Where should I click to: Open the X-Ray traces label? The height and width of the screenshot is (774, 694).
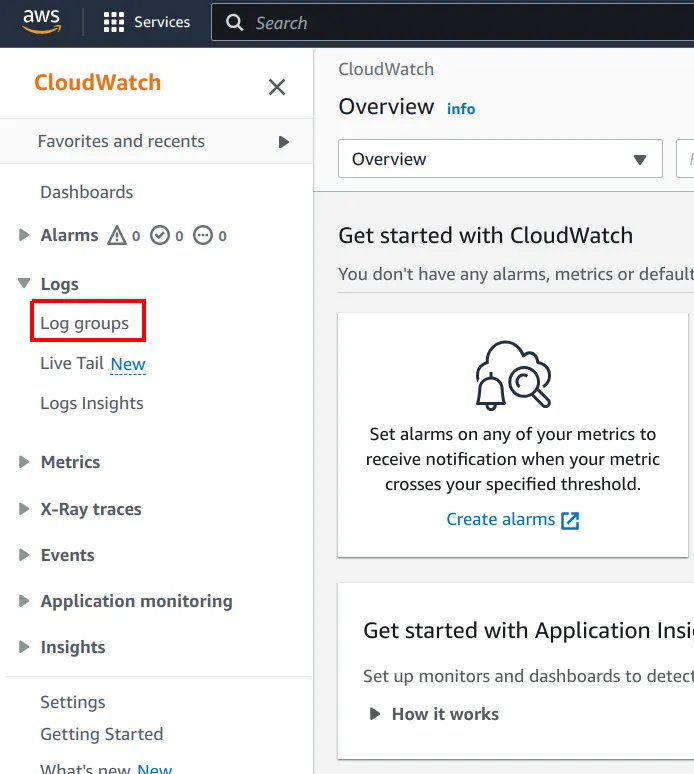(91, 509)
